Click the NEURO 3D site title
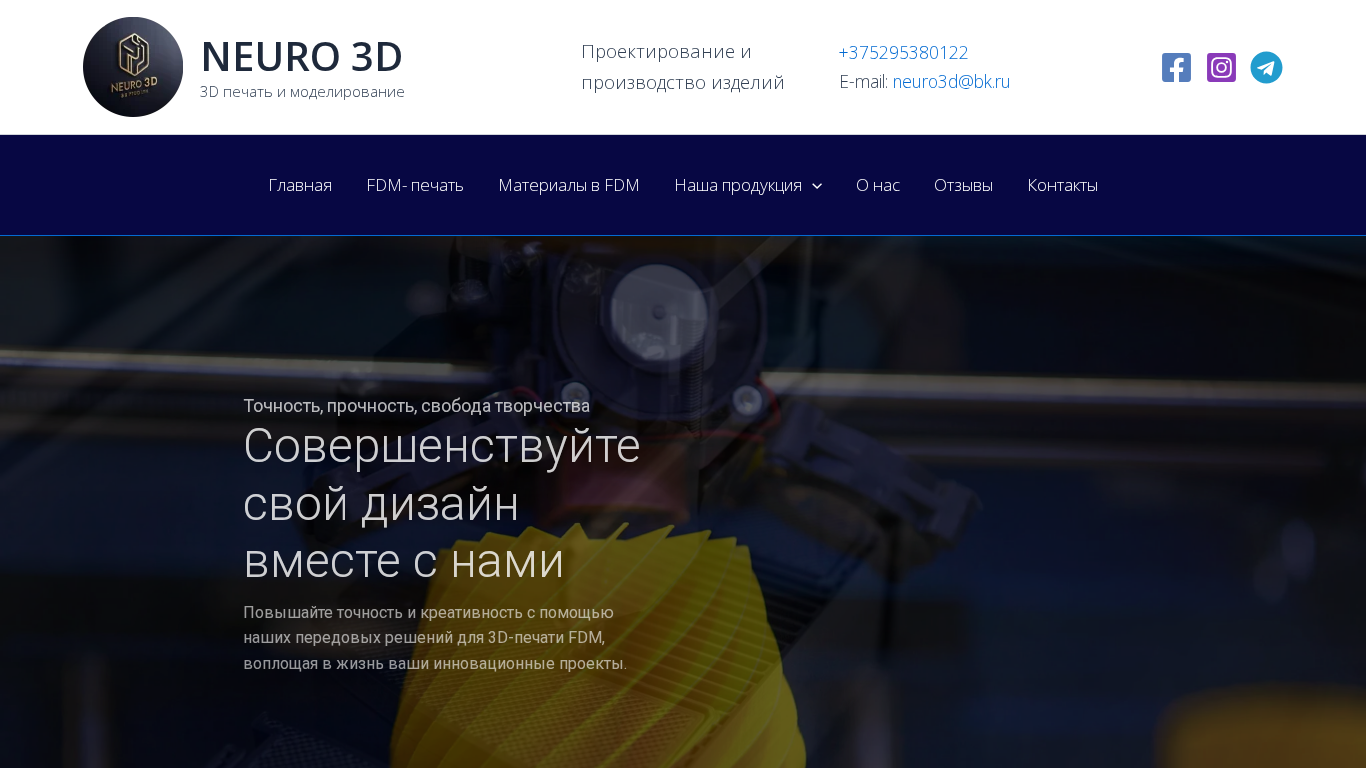The width and height of the screenshot is (1366, 768). tap(302, 57)
